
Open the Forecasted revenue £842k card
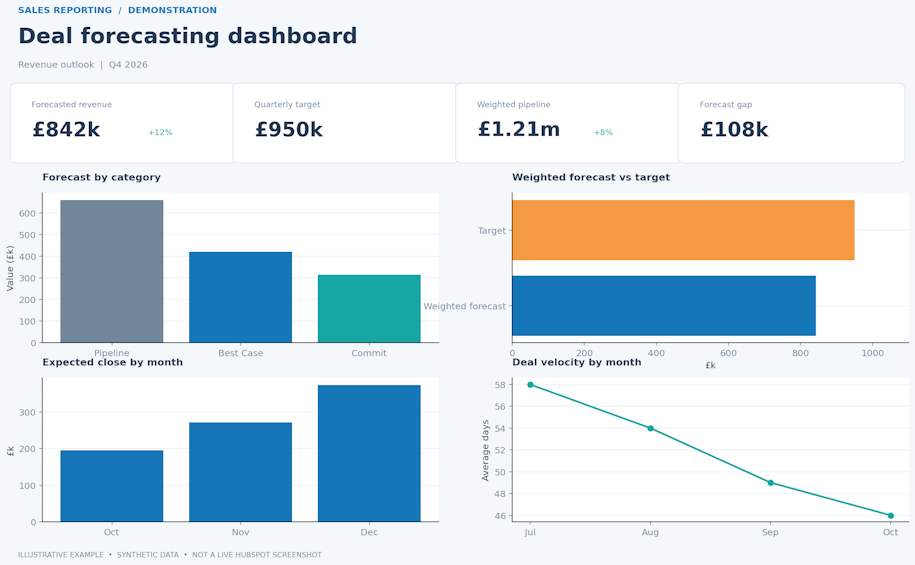click(122, 123)
